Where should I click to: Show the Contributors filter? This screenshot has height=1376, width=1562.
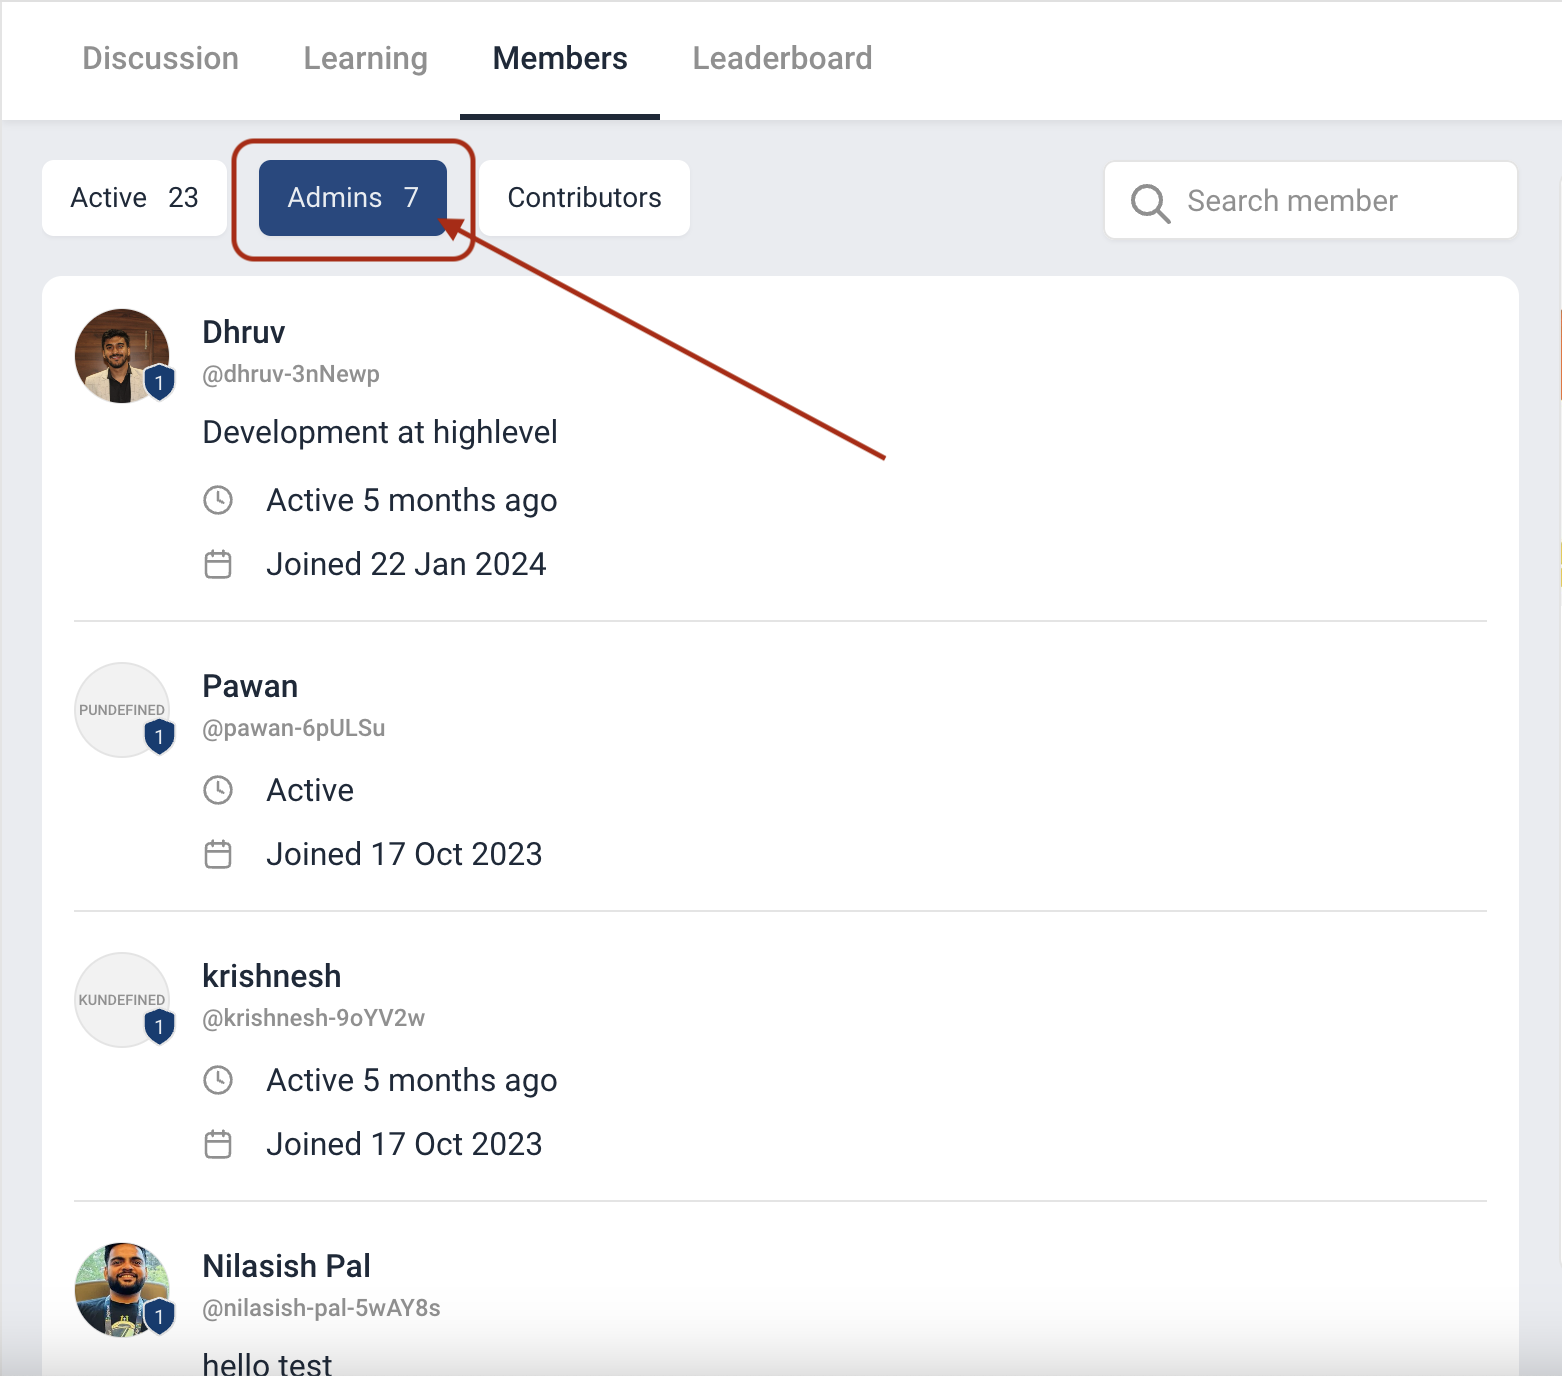tap(585, 198)
